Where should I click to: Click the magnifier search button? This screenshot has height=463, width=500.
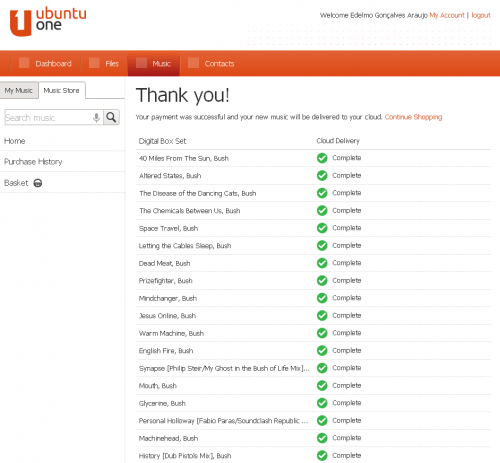(x=111, y=117)
